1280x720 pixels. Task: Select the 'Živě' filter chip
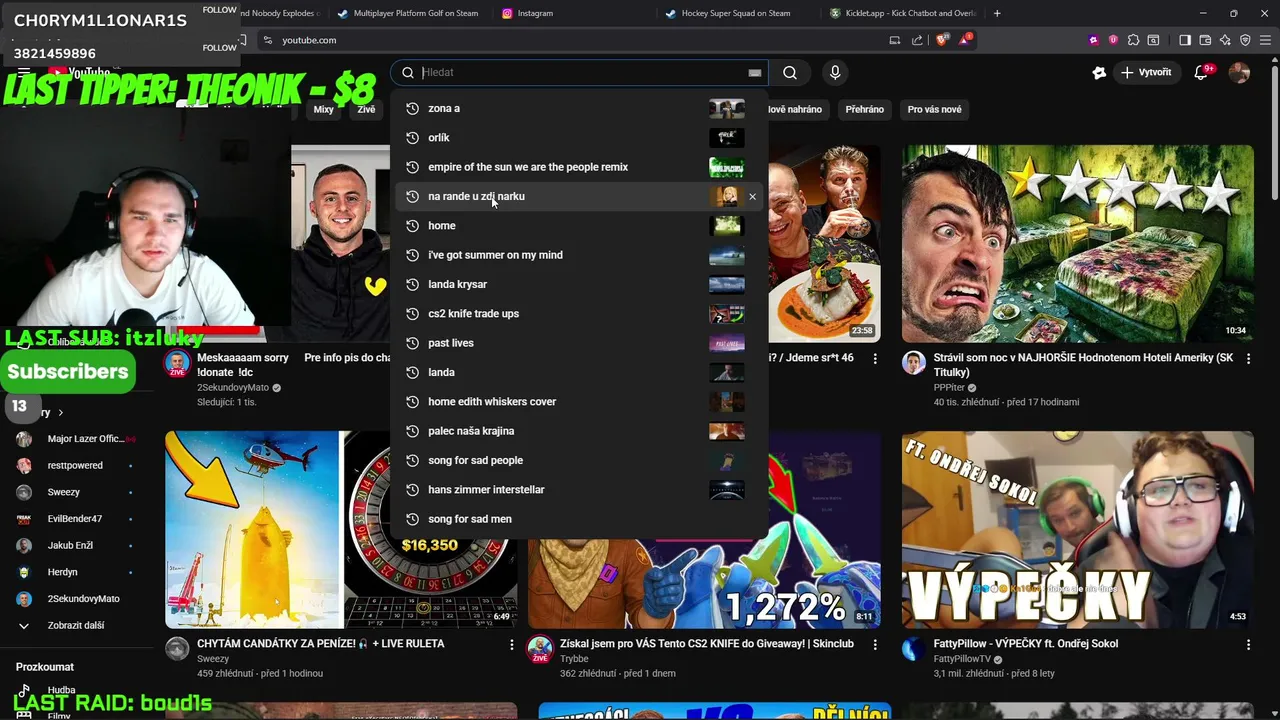coord(366,109)
